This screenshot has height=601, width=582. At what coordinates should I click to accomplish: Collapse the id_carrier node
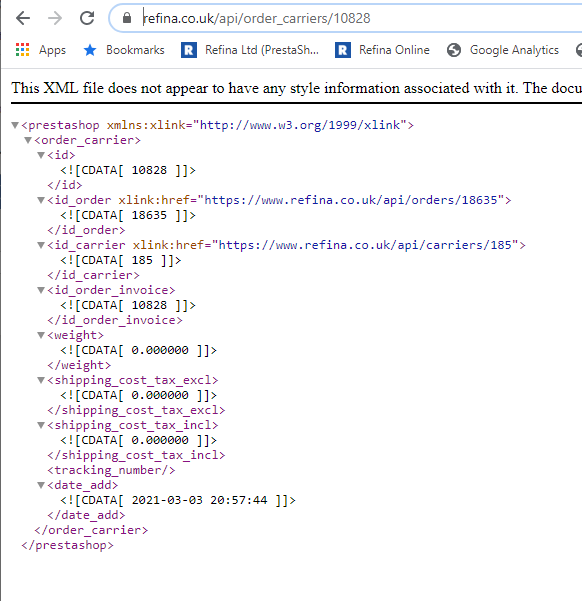pos(41,245)
